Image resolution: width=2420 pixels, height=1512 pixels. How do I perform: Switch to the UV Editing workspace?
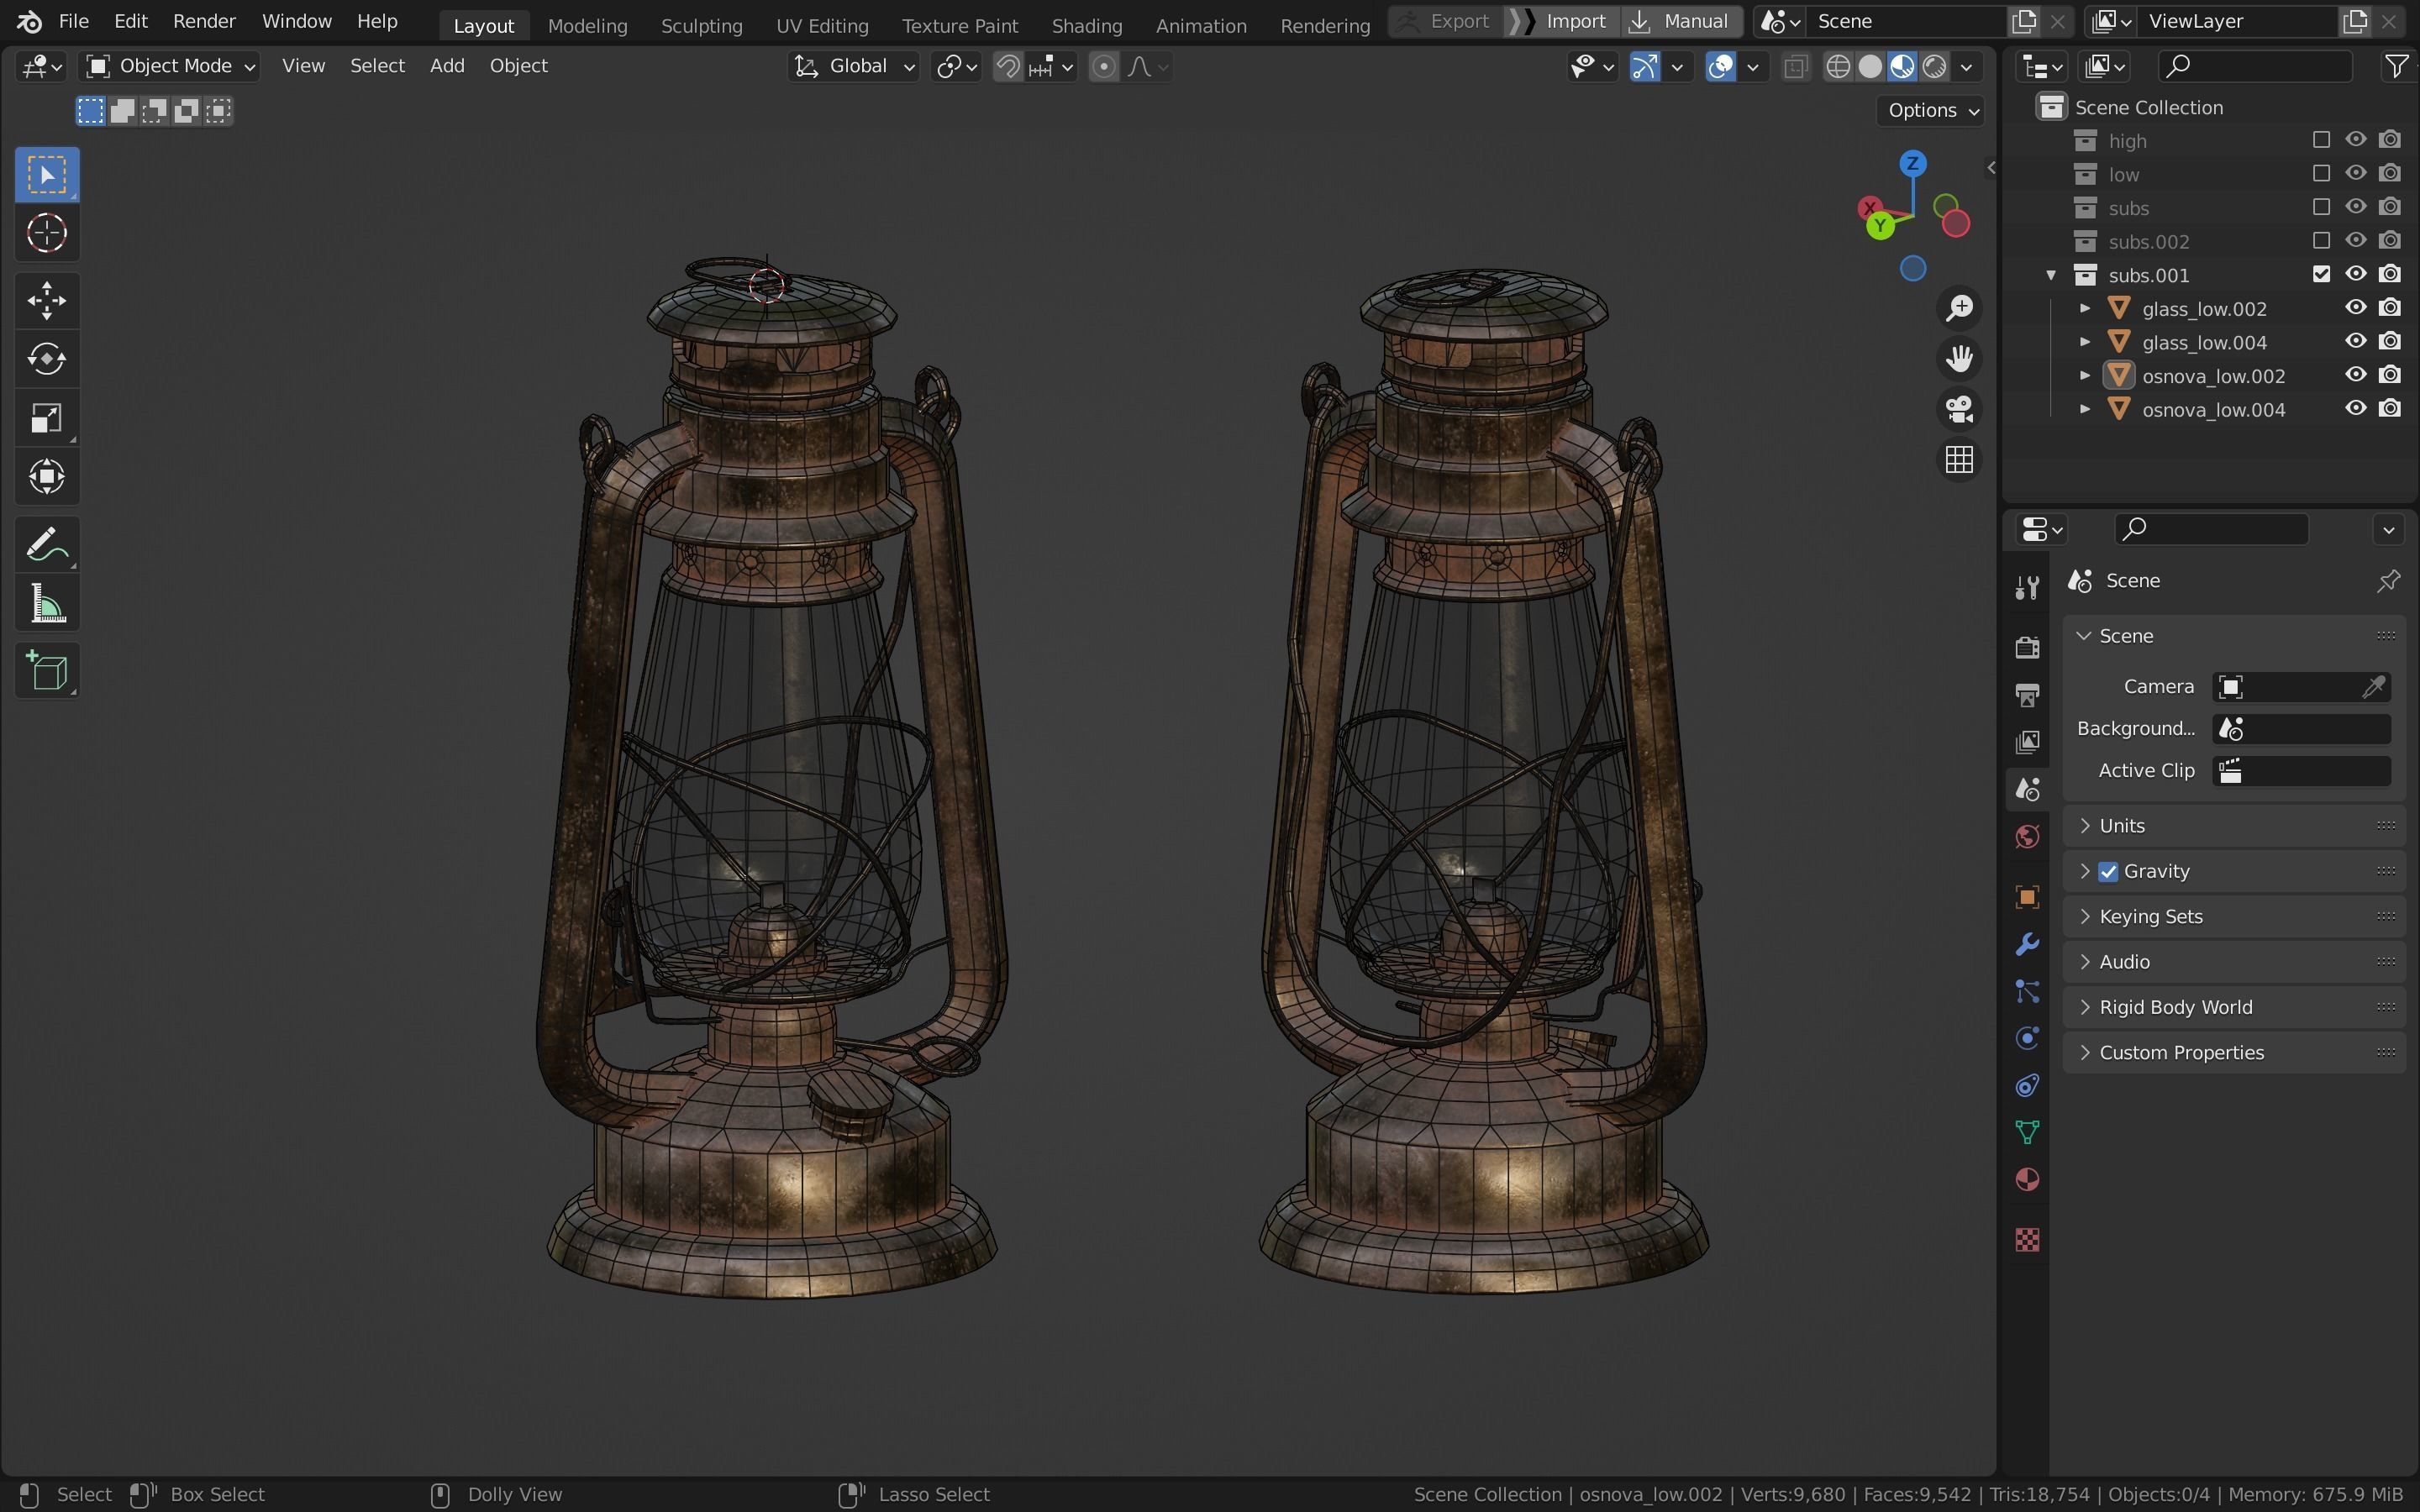pos(822,25)
